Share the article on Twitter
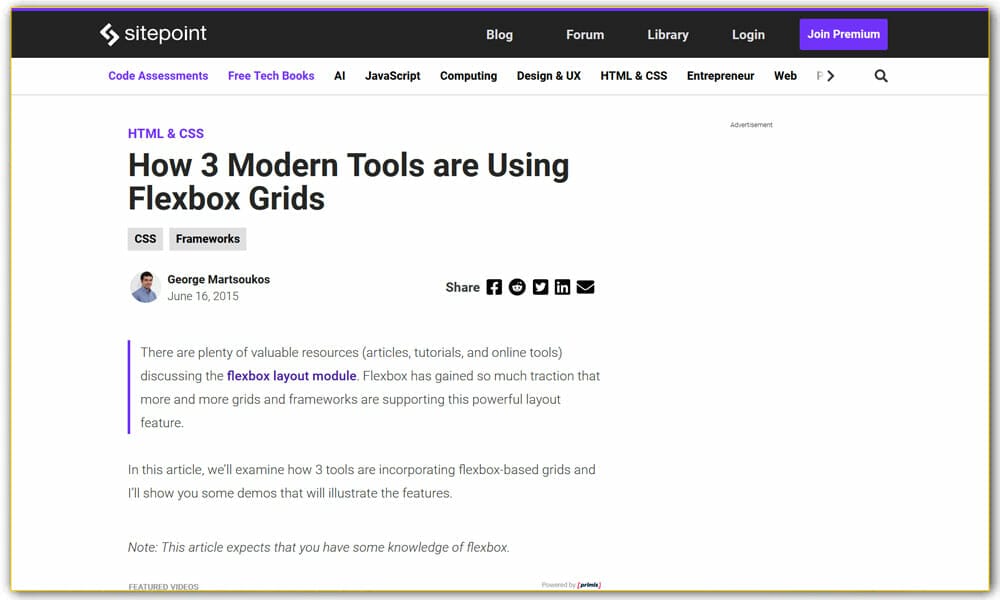1000x600 pixels. point(540,287)
